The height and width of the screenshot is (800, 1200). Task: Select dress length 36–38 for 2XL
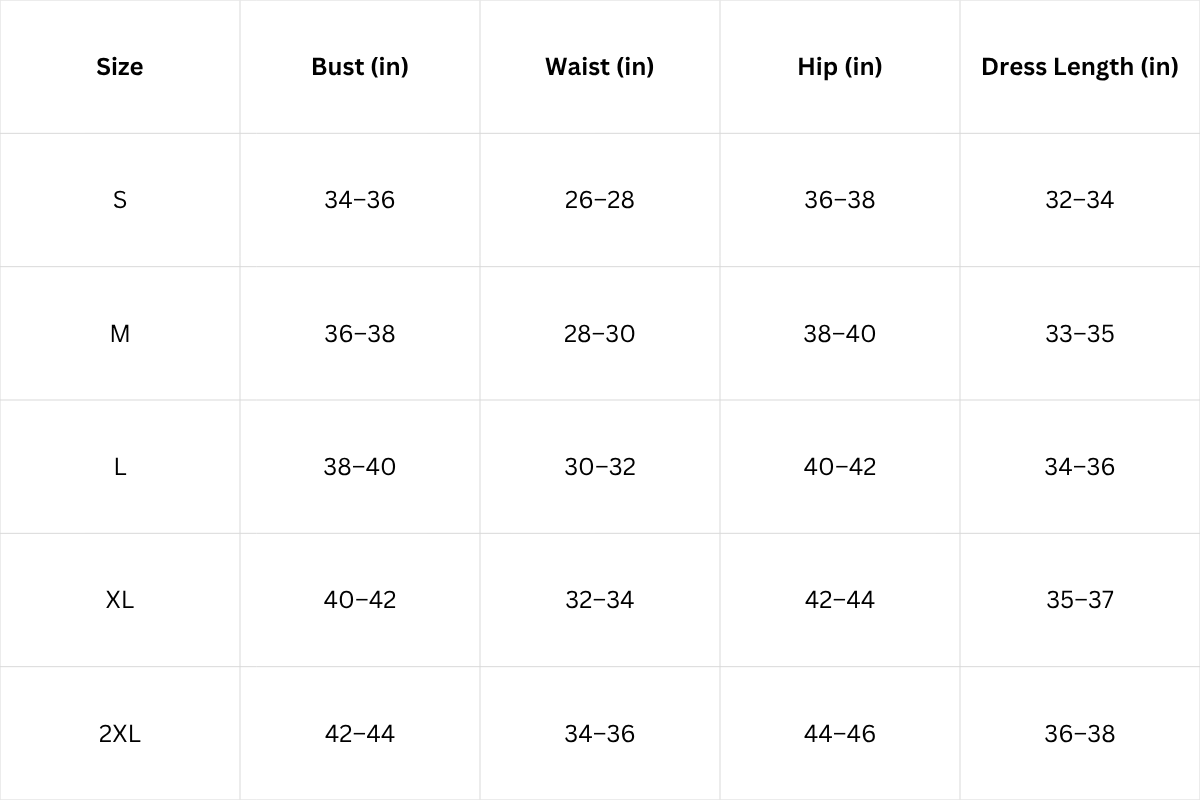click(1079, 734)
